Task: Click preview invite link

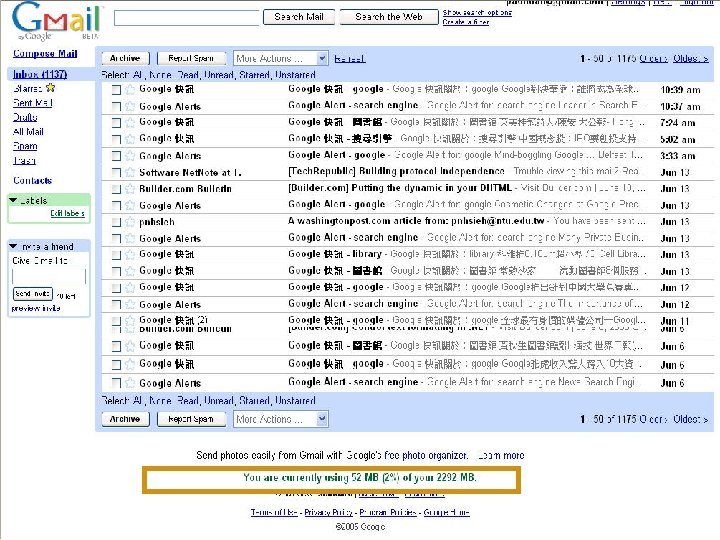Action: [36, 308]
